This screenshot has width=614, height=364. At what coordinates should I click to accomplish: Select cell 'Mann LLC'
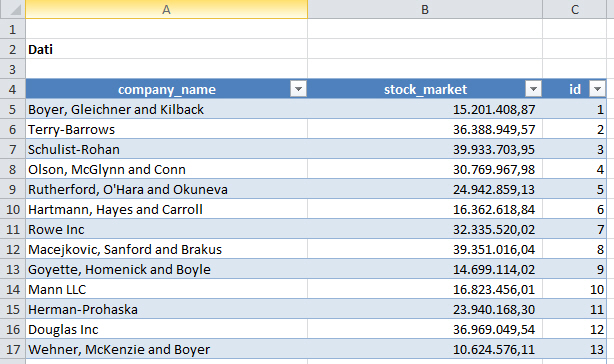pyautogui.click(x=166, y=289)
